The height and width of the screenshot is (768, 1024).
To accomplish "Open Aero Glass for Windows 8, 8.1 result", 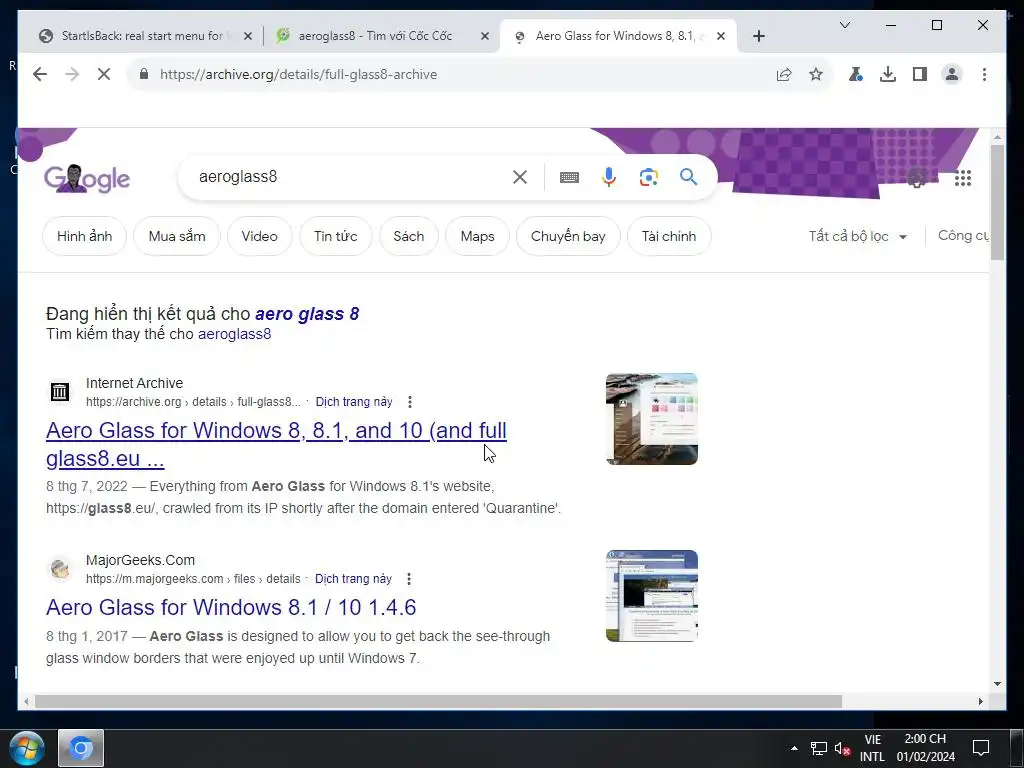I will click(x=276, y=444).
